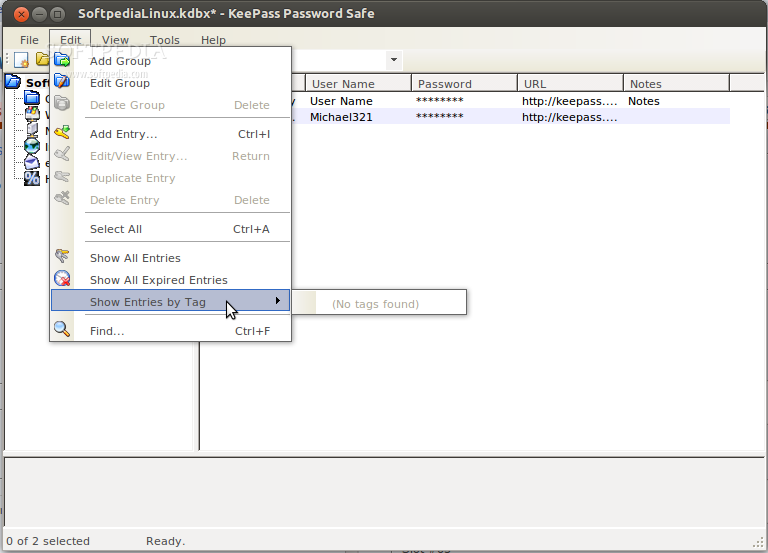Open the File menu

(29, 40)
